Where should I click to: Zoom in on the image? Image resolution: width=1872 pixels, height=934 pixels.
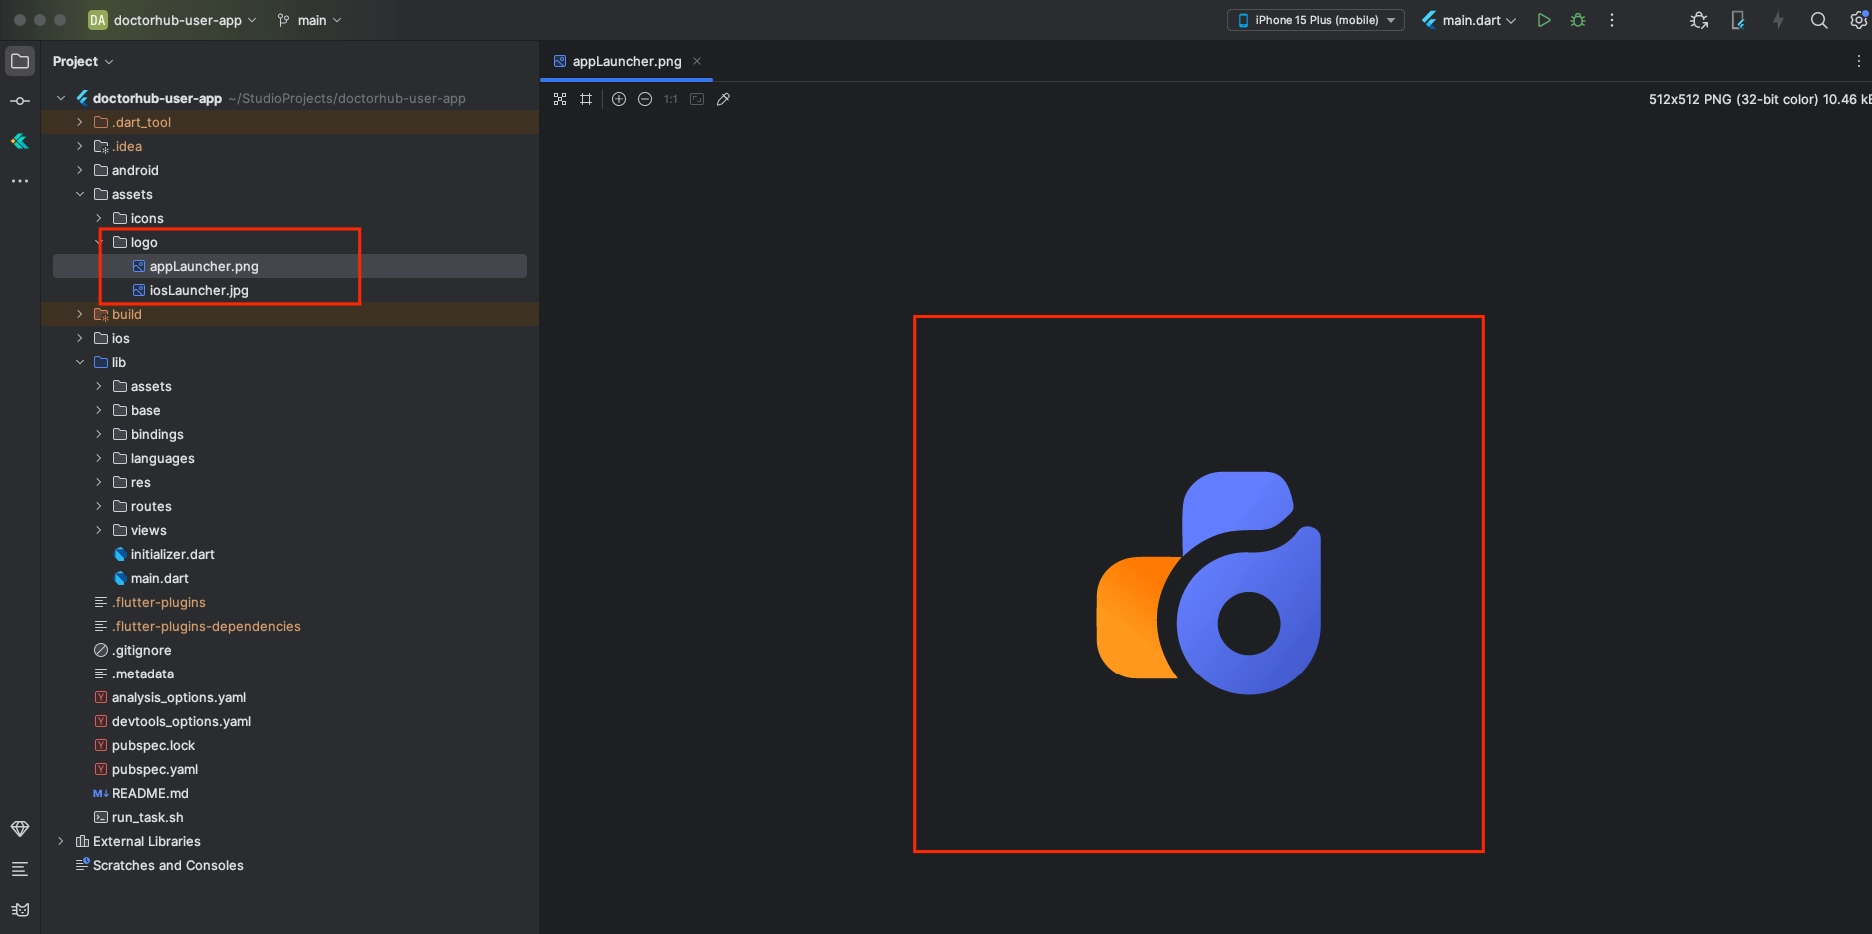619,99
